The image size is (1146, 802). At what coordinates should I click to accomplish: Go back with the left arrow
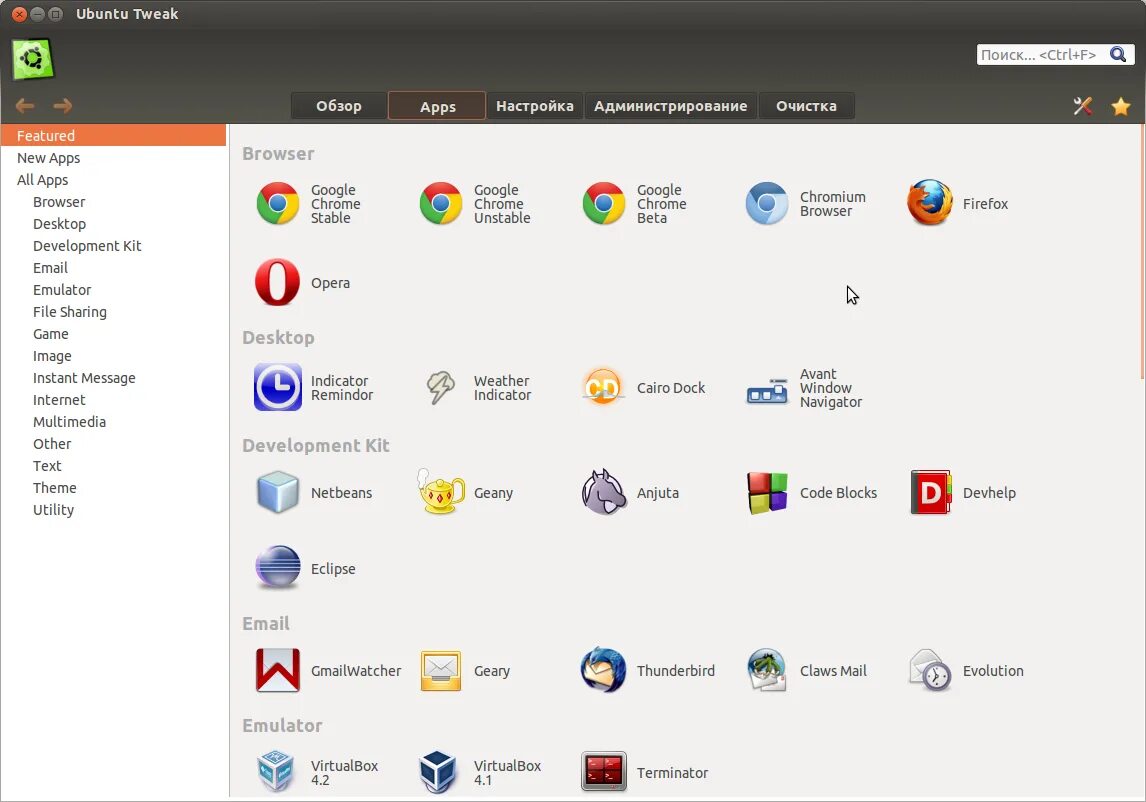point(25,106)
